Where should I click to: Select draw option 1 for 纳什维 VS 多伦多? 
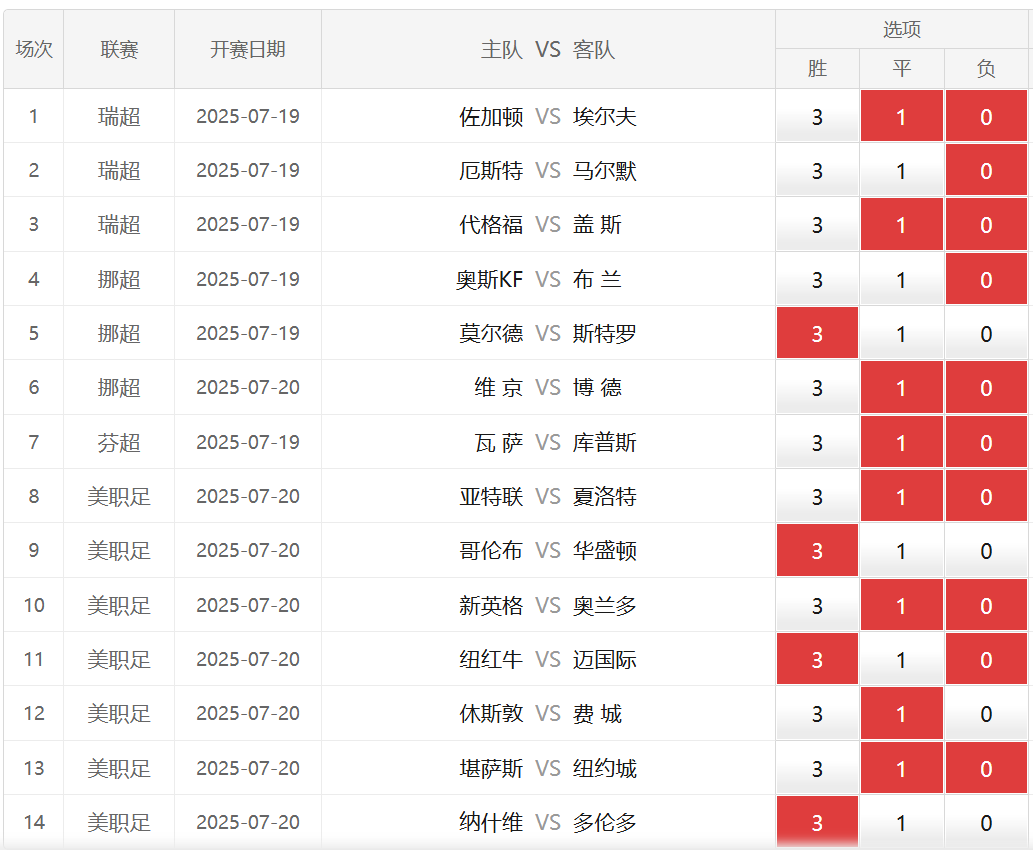point(901,821)
